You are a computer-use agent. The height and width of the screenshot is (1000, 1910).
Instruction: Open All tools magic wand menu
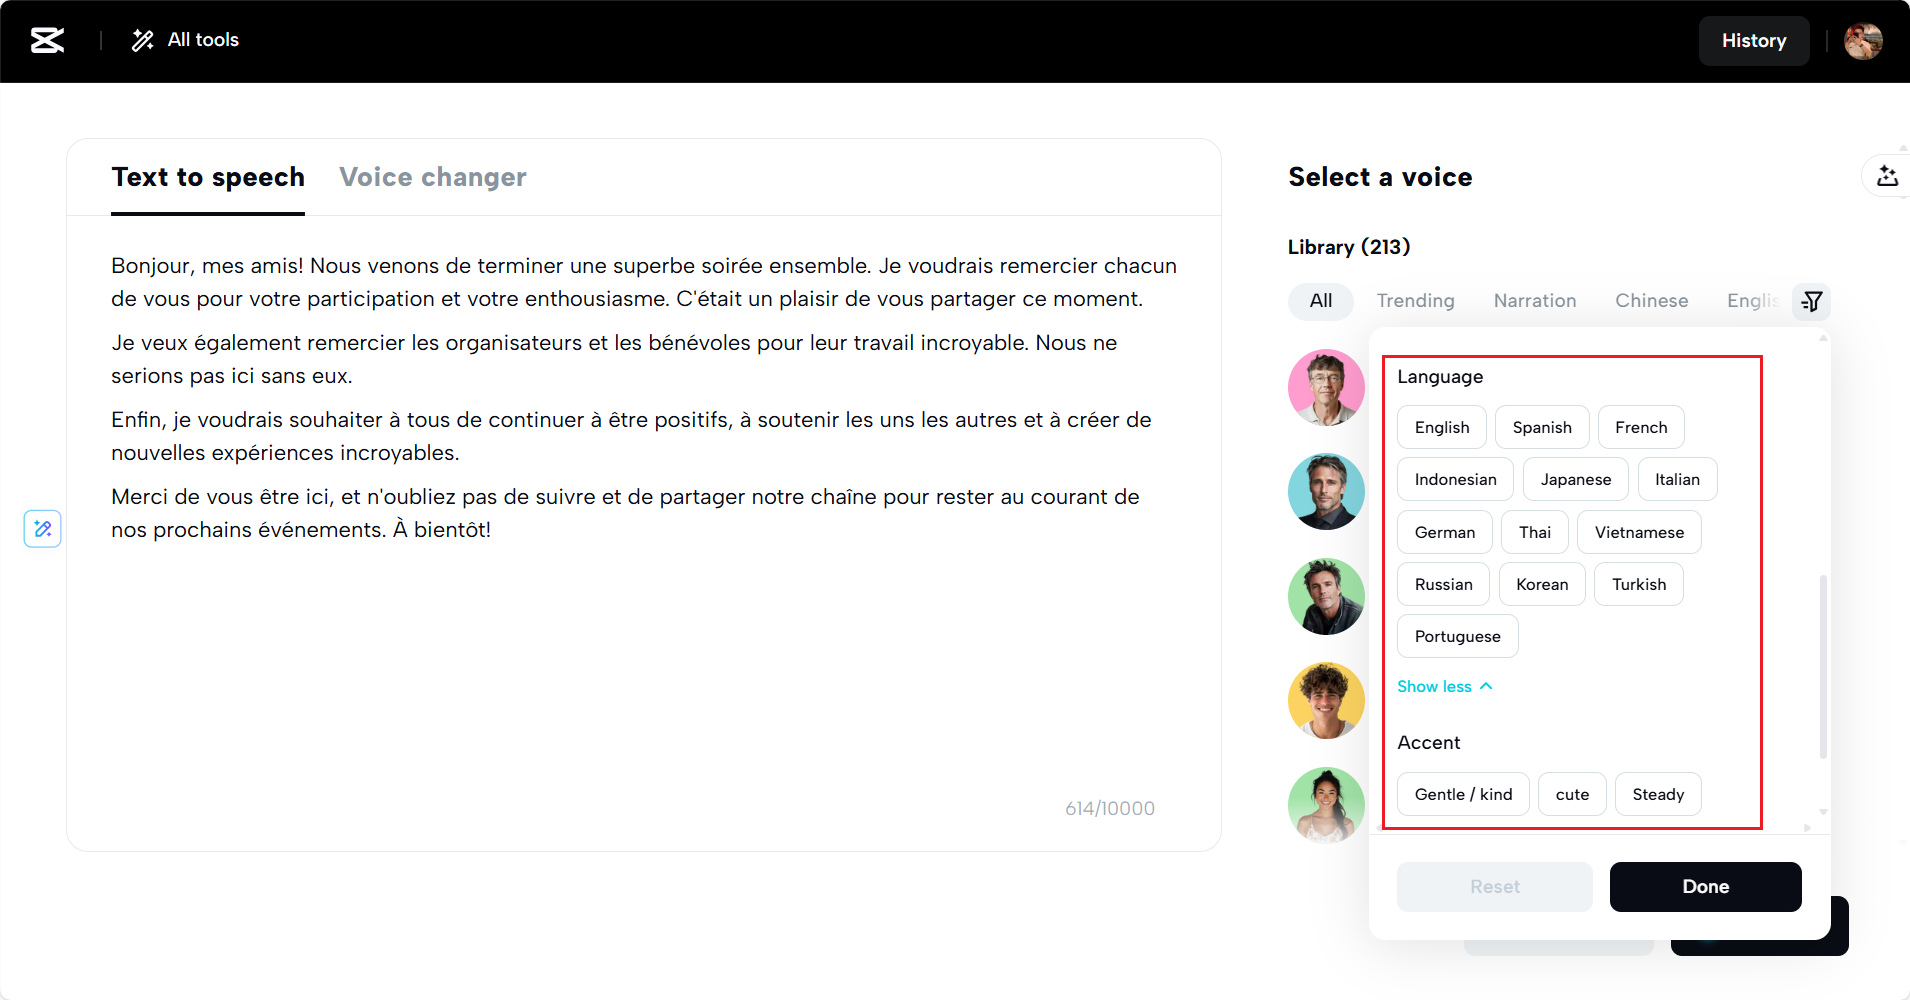(x=185, y=40)
